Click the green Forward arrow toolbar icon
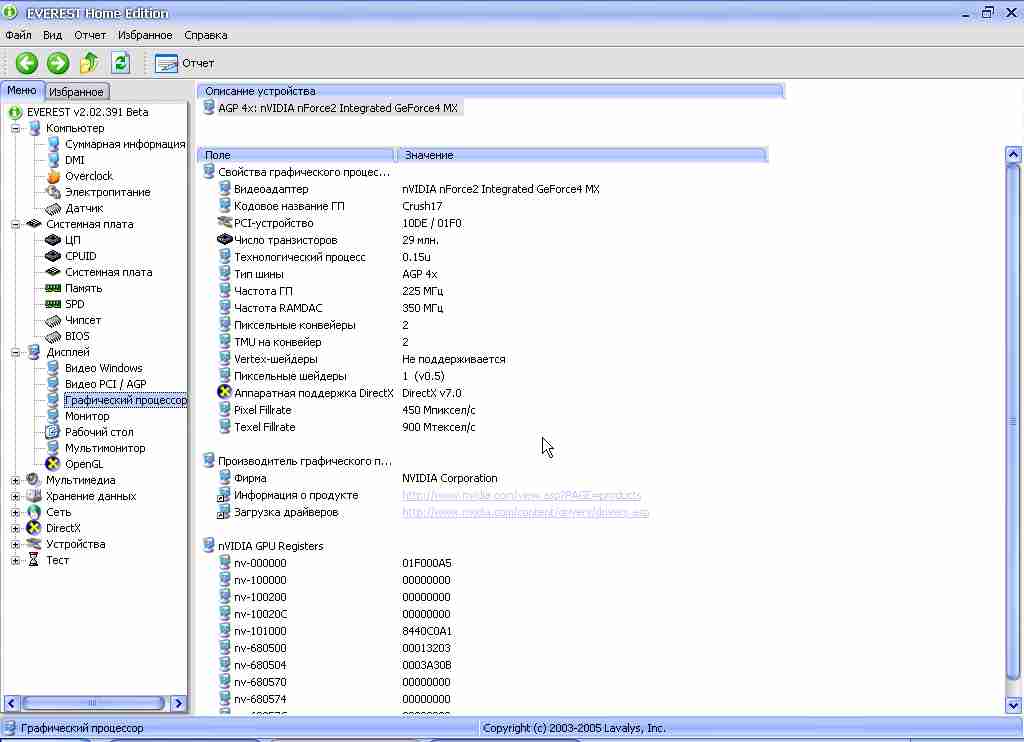This screenshot has height=742, width=1024. tap(58, 63)
